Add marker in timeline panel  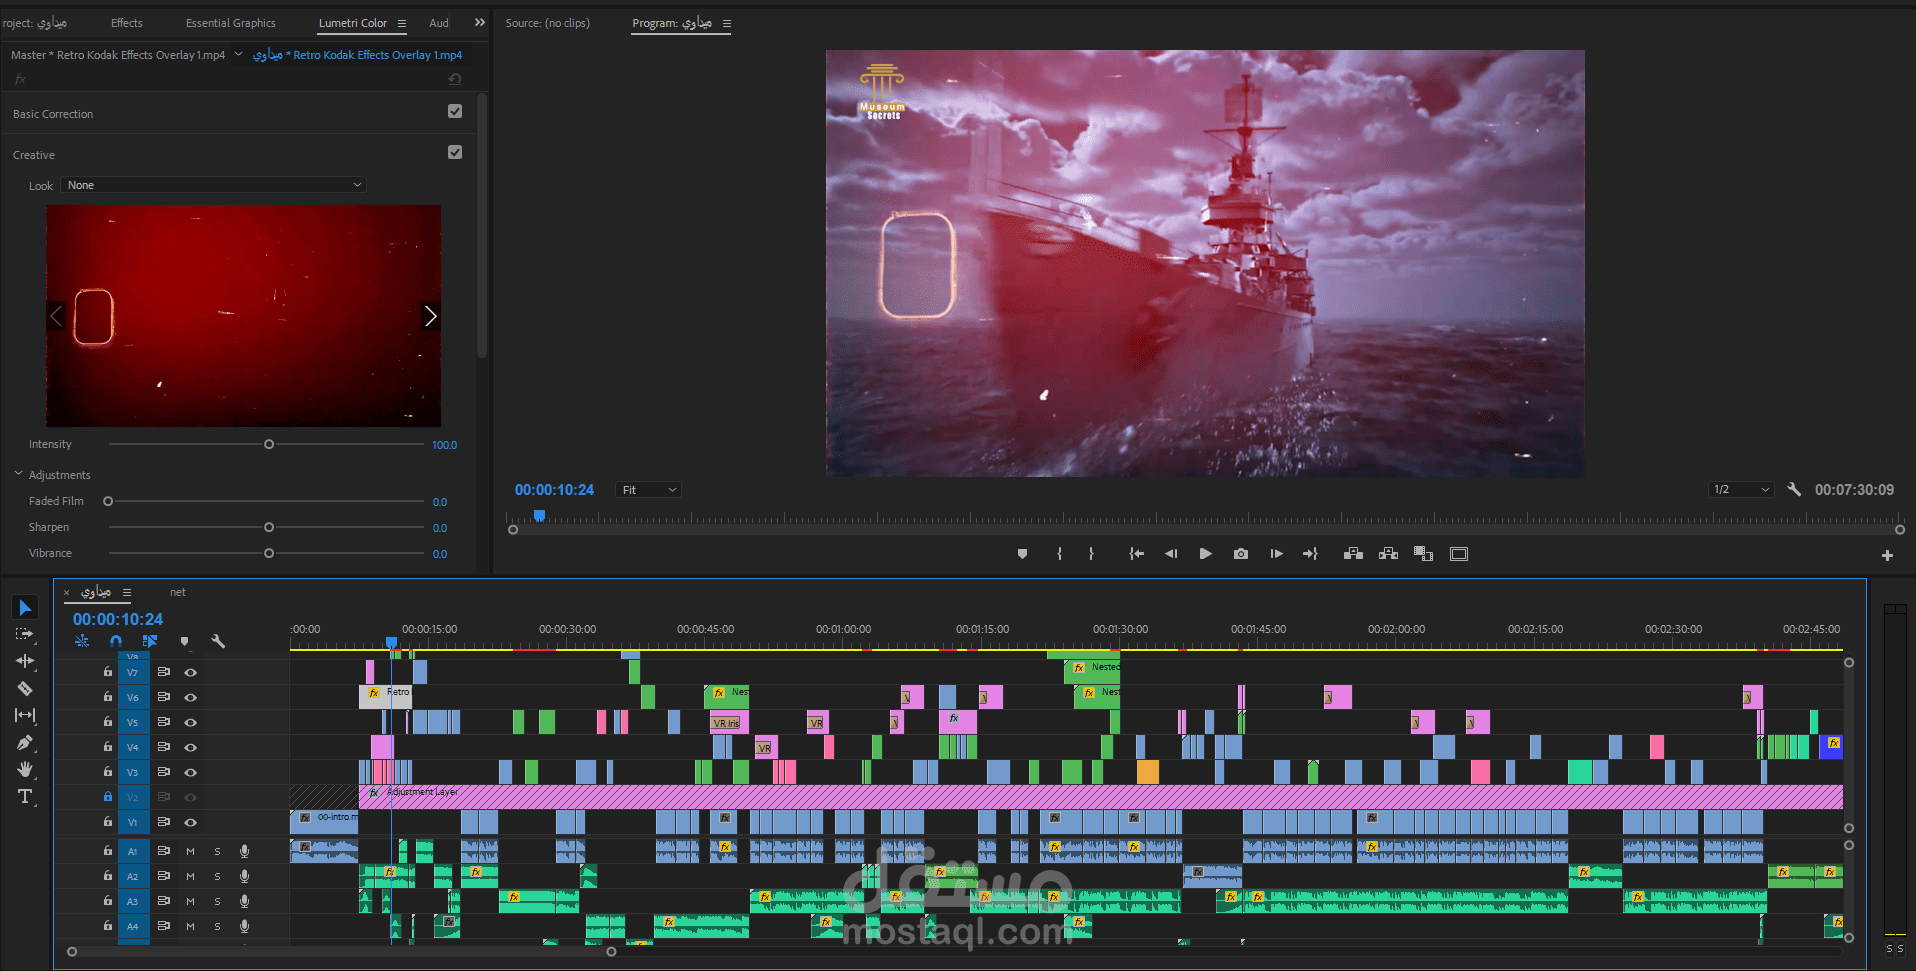click(x=184, y=641)
